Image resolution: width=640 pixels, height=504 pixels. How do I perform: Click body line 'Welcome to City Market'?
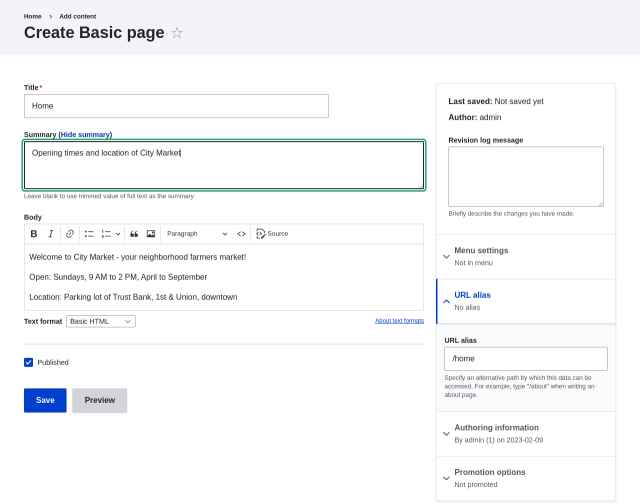point(138,257)
